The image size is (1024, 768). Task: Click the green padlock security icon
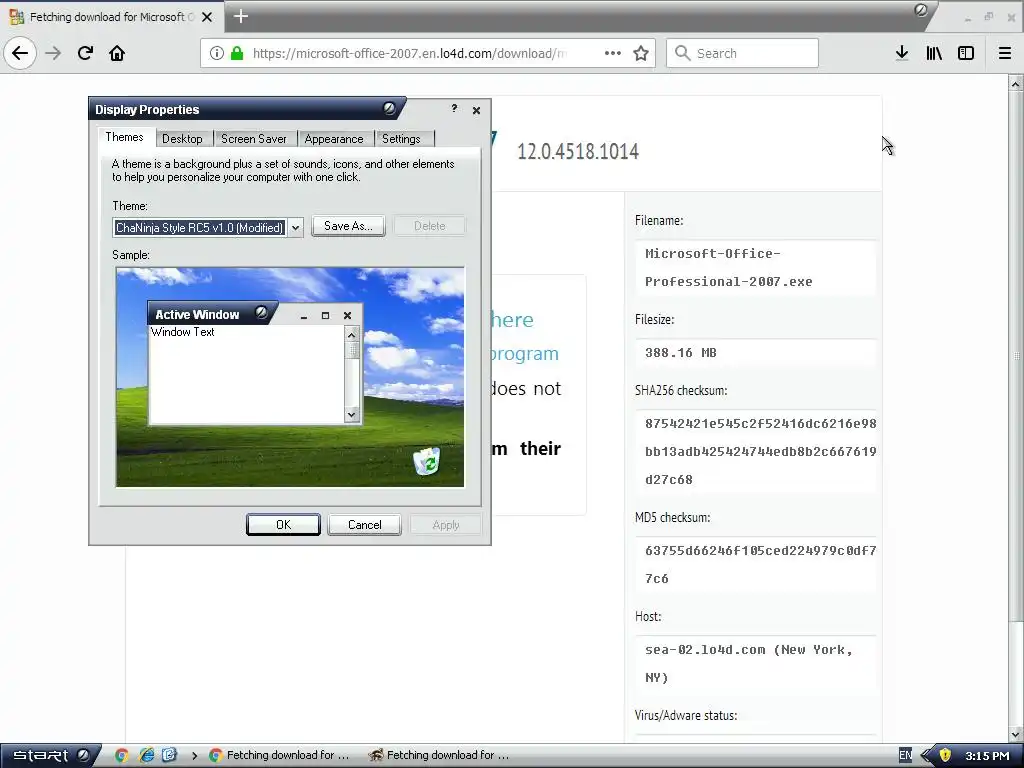pyautogui.click(x=237, y=53)
